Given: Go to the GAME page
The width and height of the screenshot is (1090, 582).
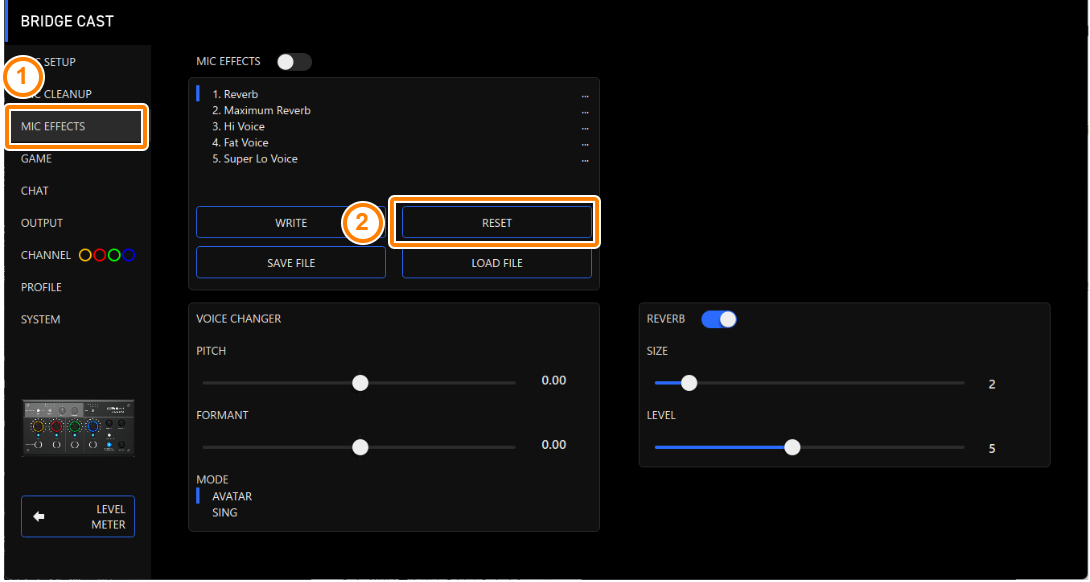Looking at the screenshot, I should pos(36,159).
